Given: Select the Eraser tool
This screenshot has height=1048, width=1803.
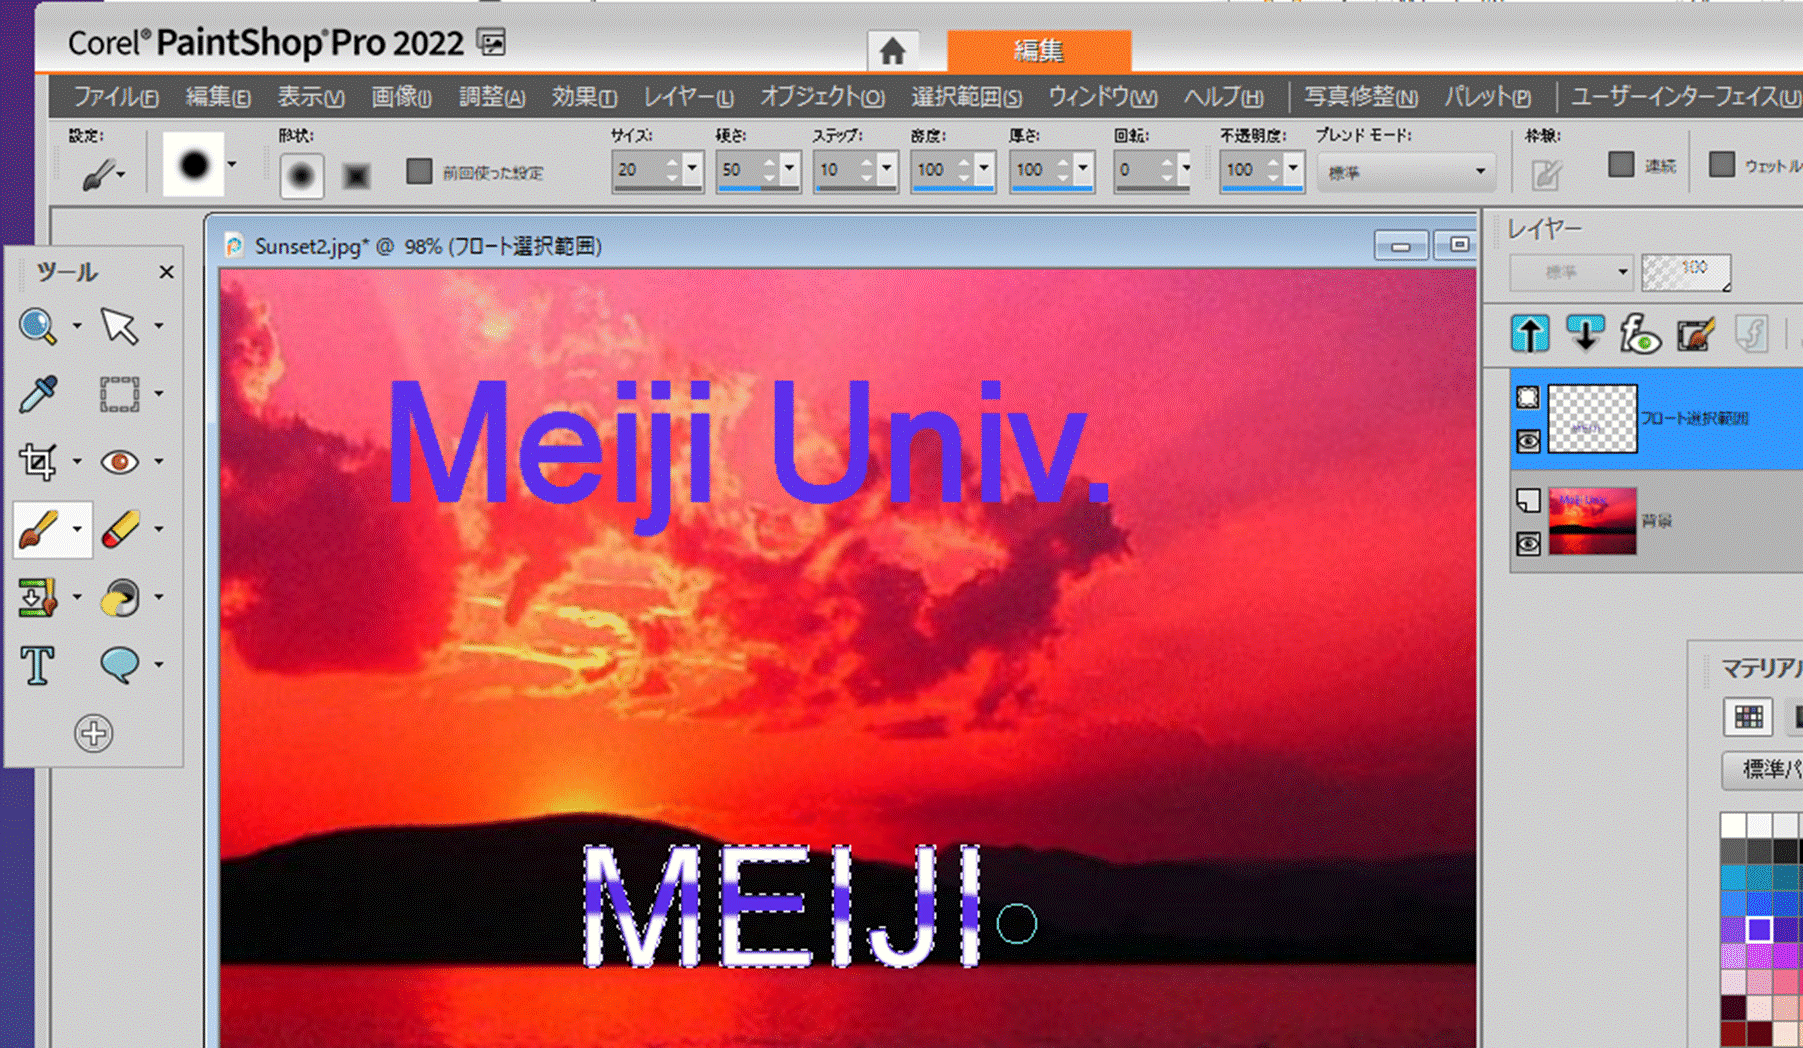Looking at the screenshot, I should [119, 529].
